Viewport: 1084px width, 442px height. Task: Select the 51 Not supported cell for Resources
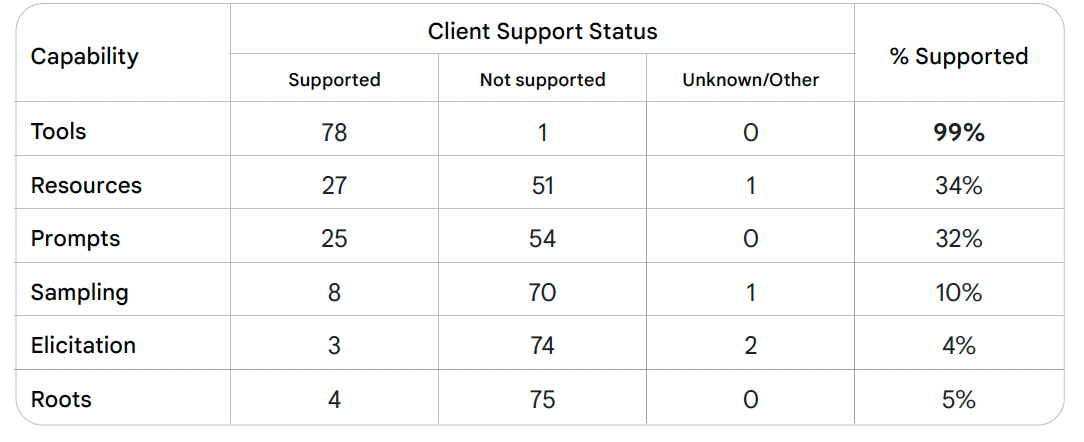pyautogui.click(x=542, y=185)
